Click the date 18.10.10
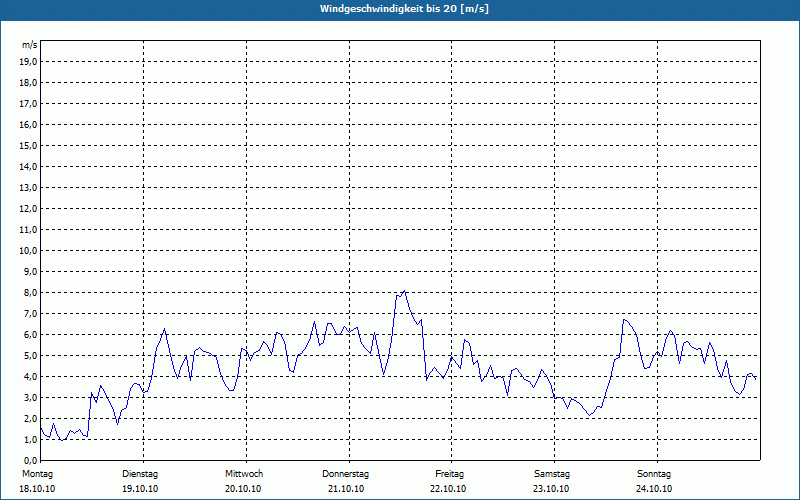Image resolution: width=800 pixels, height=500 pixels. click(x=37, y=489)
